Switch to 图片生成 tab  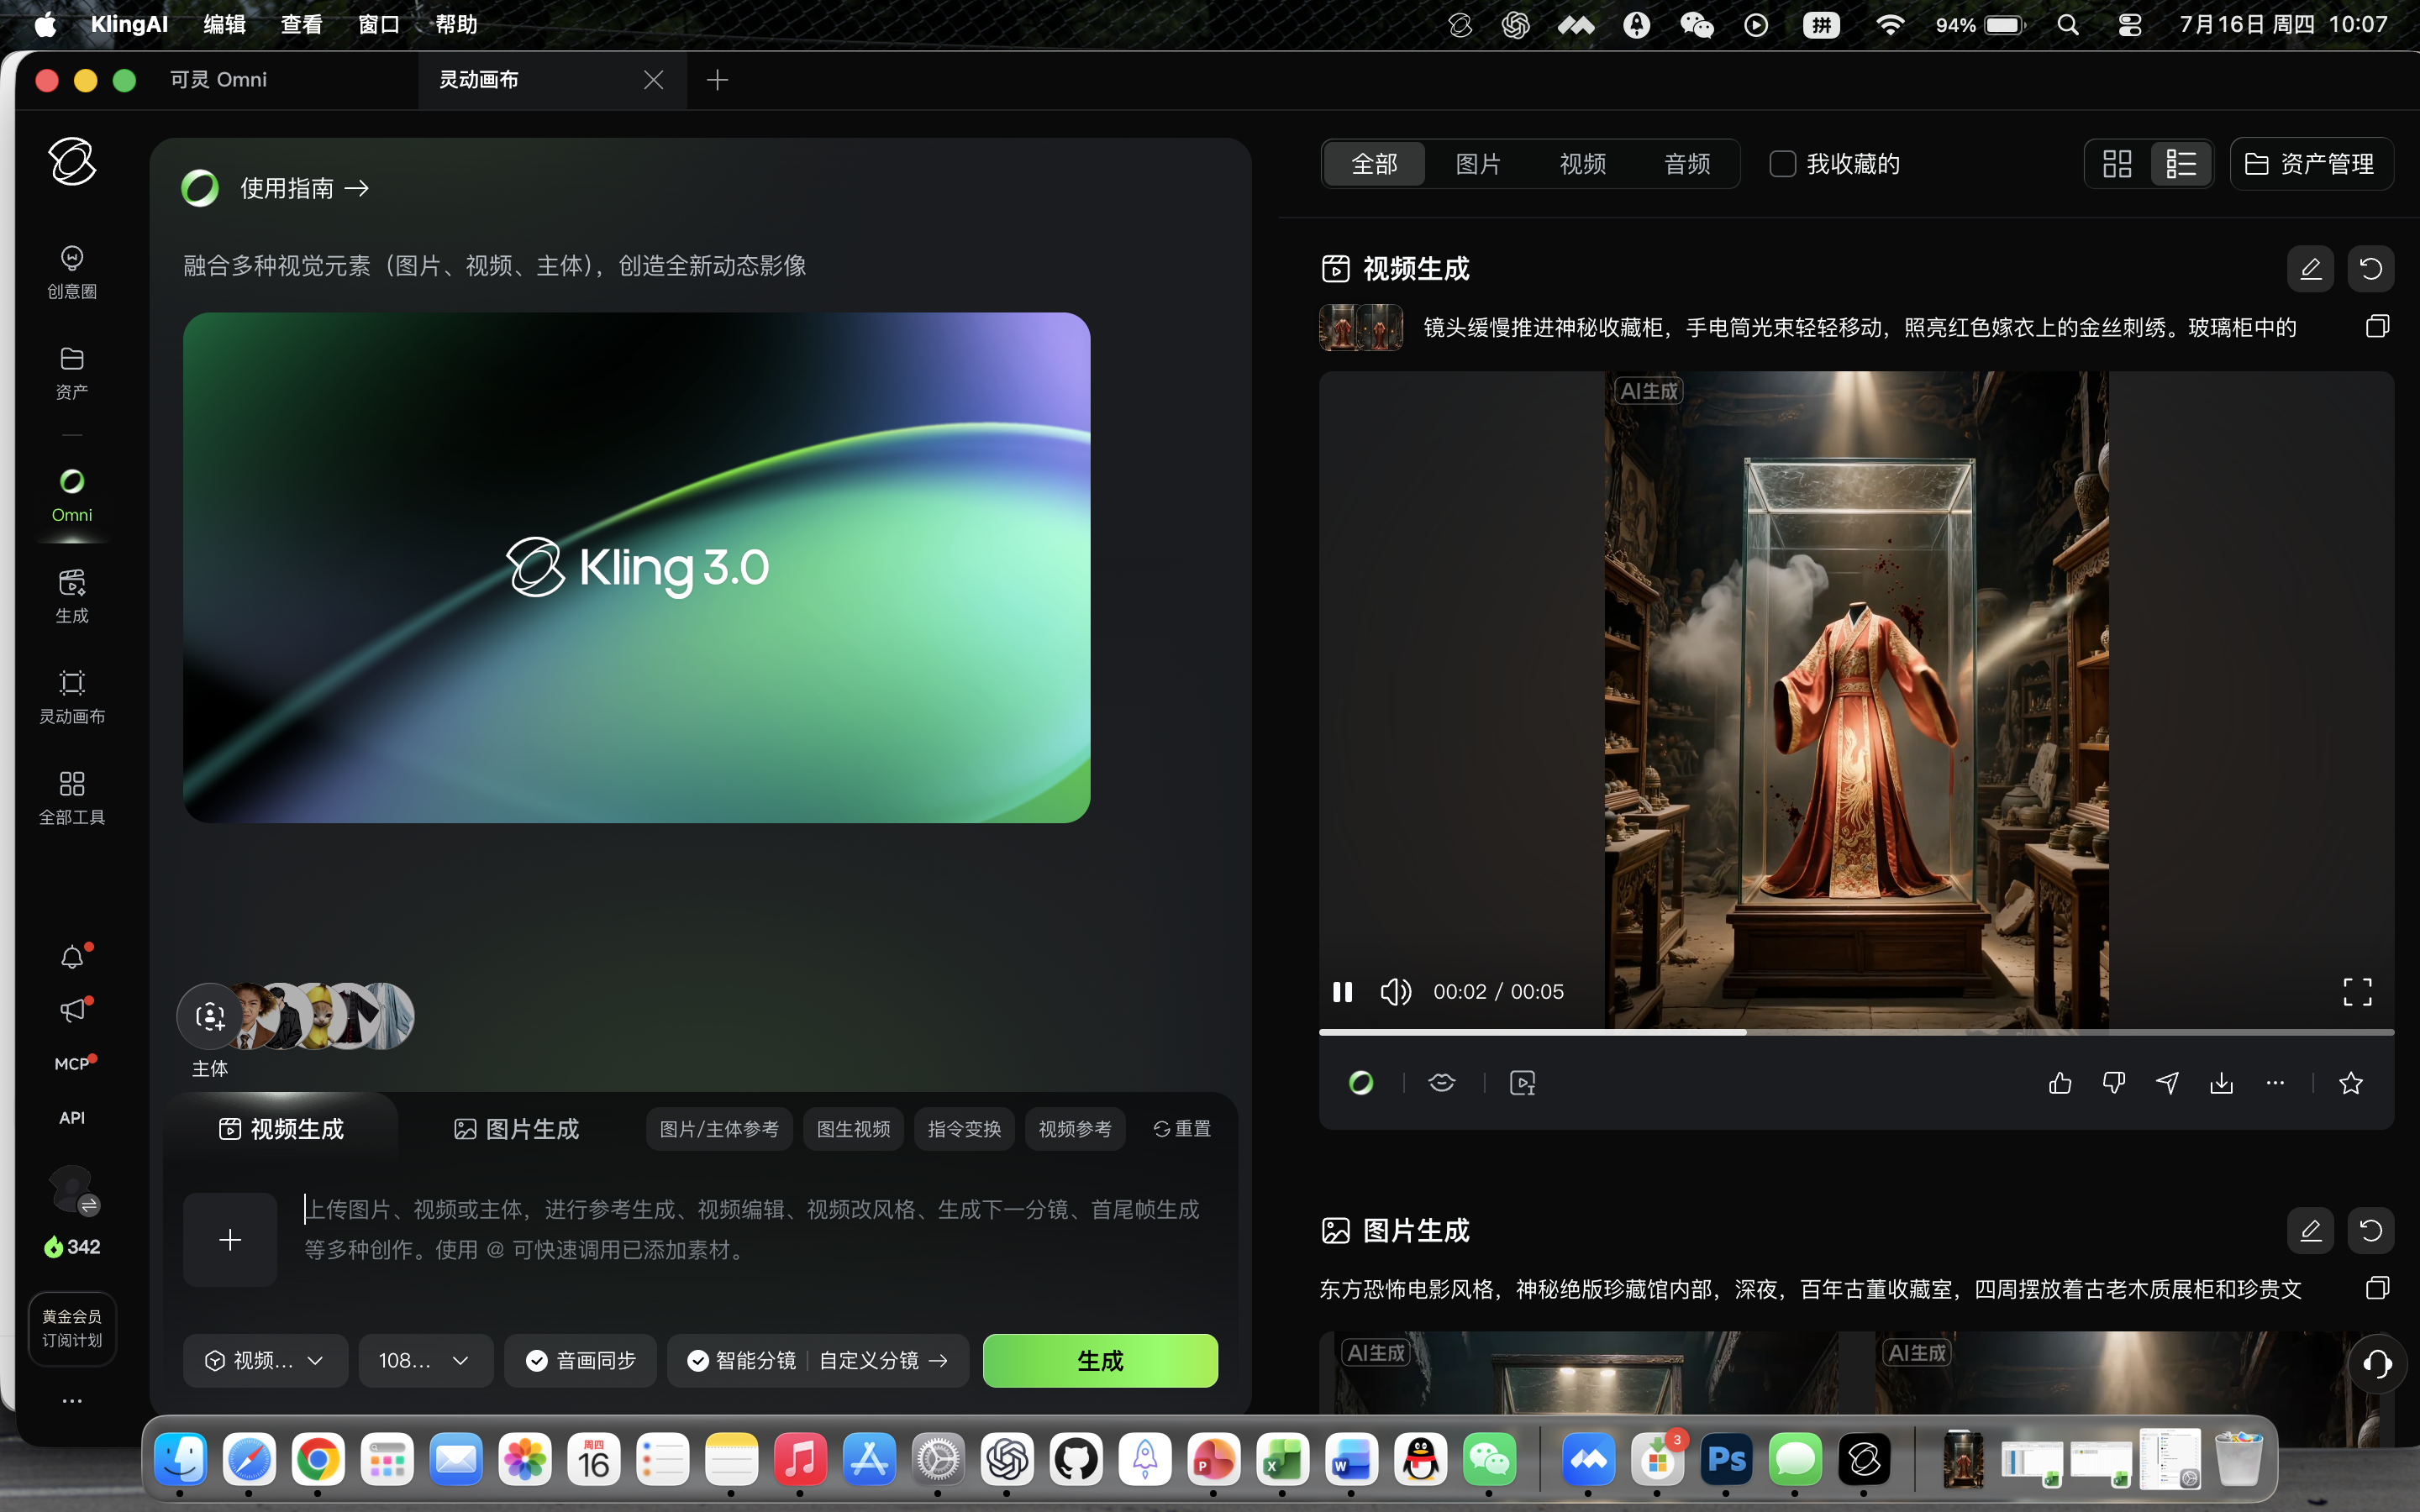517,1129
